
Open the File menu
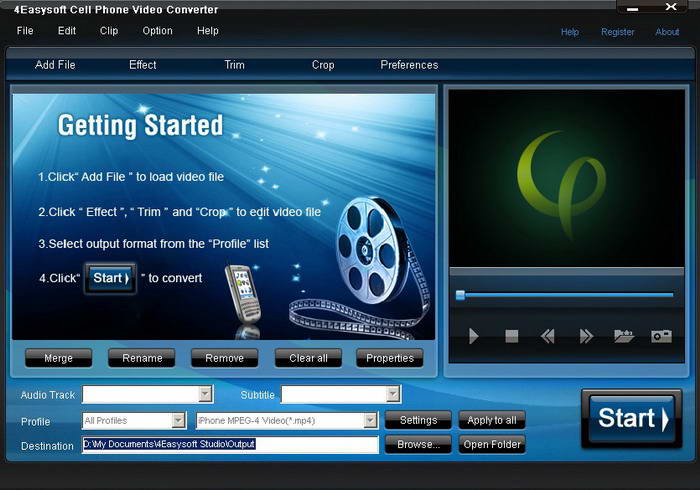point(25,31)
